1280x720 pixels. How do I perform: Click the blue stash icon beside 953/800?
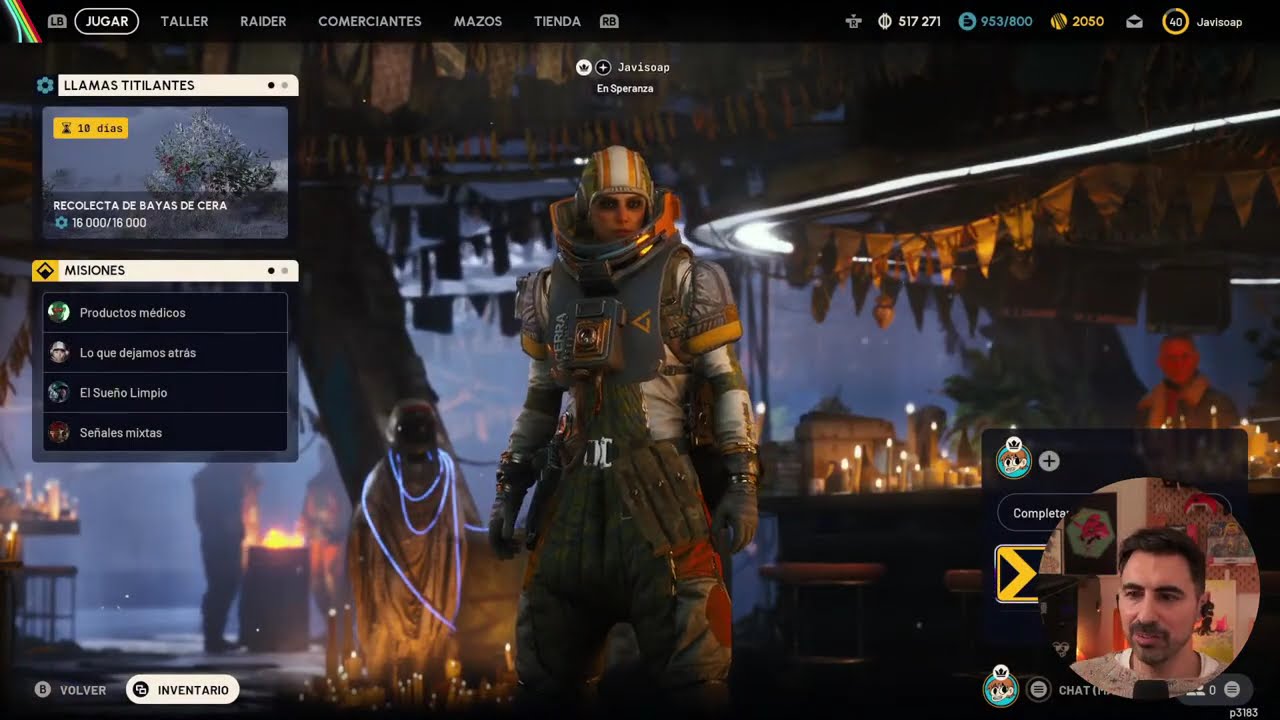coord(967,21)
